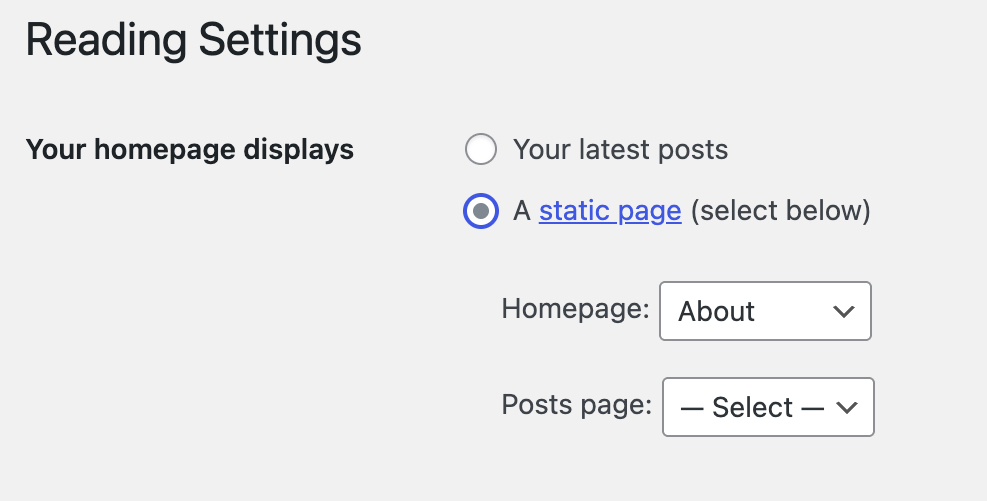Viewport: 987px width, 501px height.
Task: Click the filled dot of selected radio
Action: 481,211
